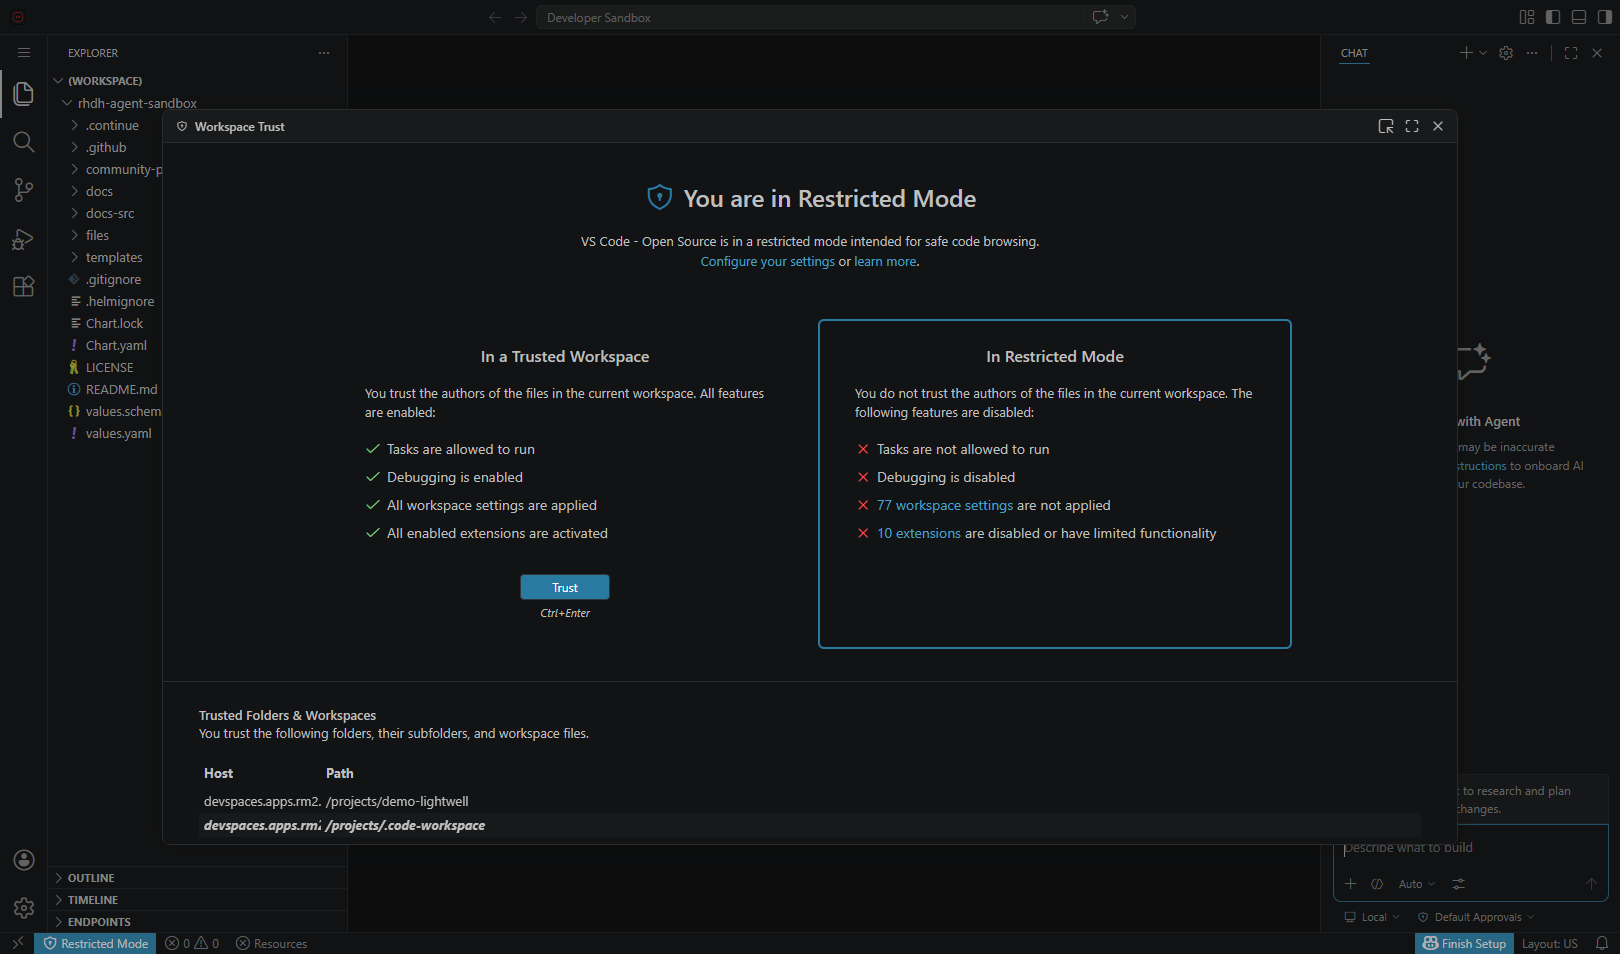1620x954 pixels.
Task: Navigate back with the left arrow
Action: (495, 17)
